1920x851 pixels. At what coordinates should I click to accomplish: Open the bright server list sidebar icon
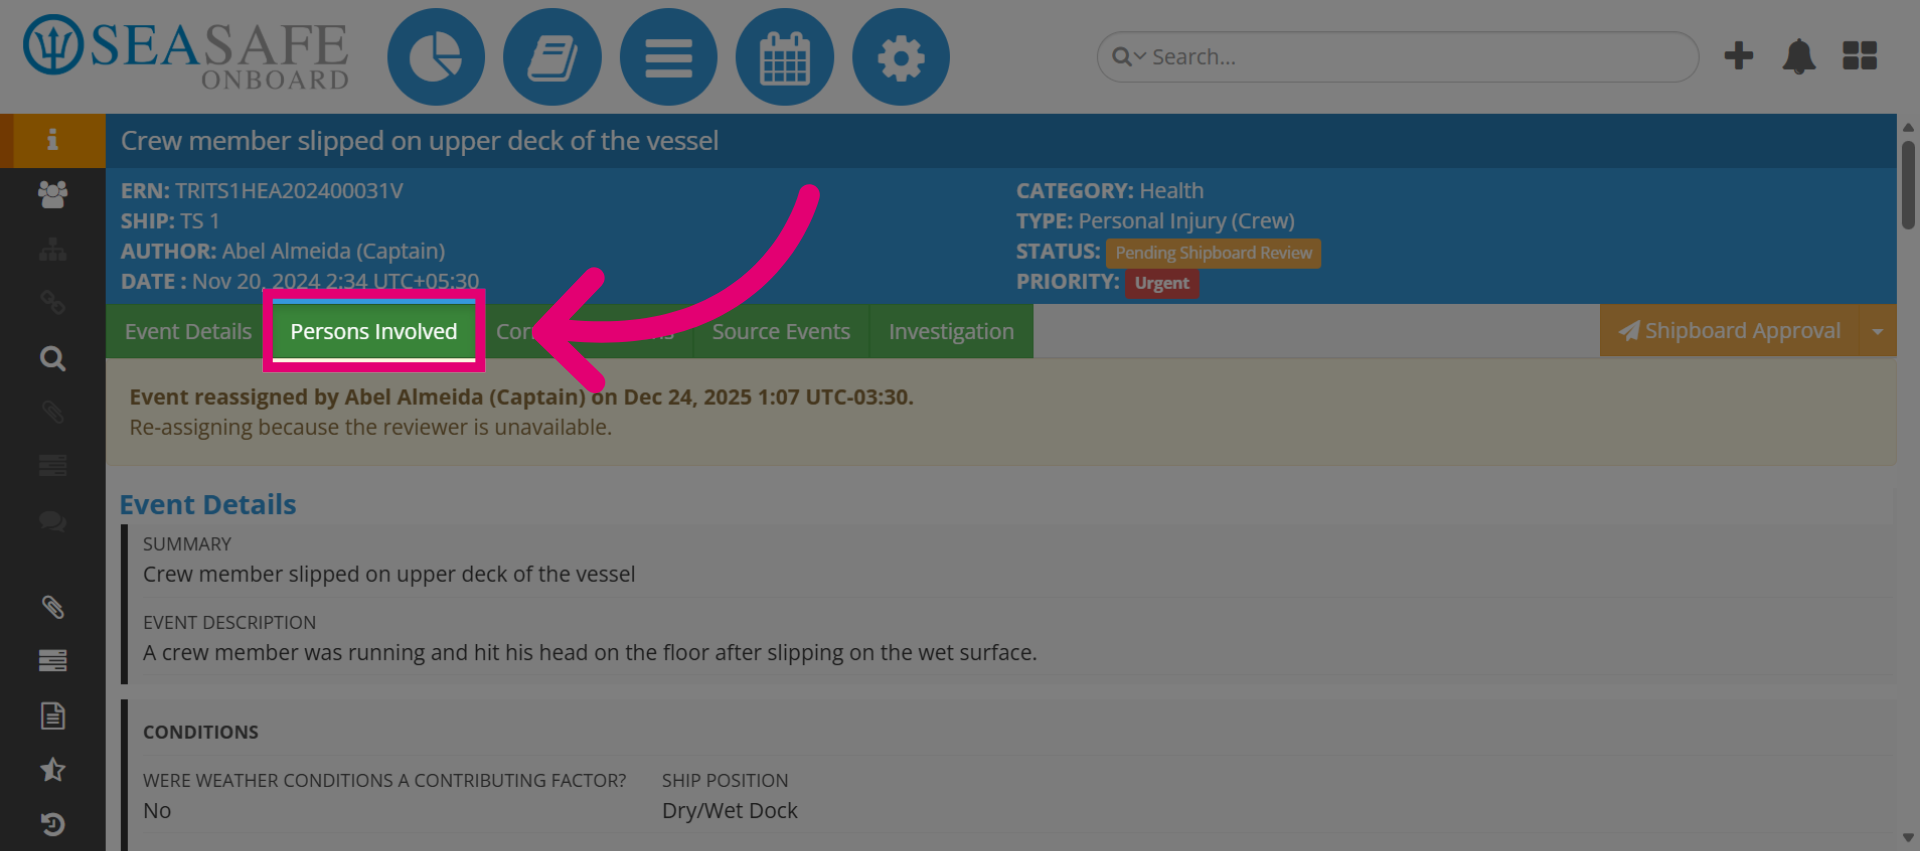point(52,660)
